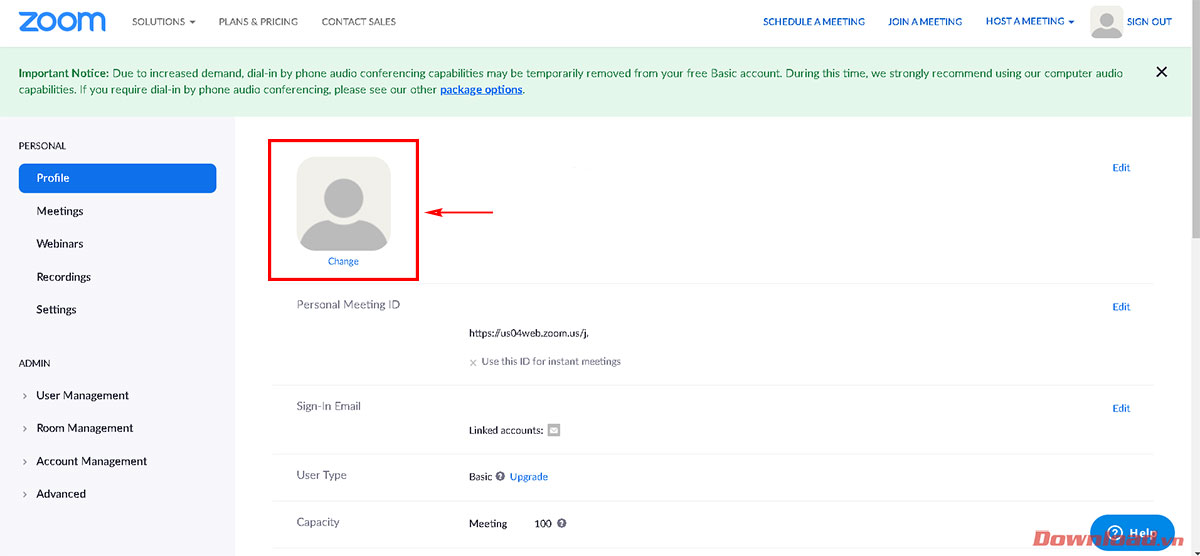This screenshot has height=556, width=1200.
Task: Open the Host a Meeting dropdown
Action: tap(1029, 22)
